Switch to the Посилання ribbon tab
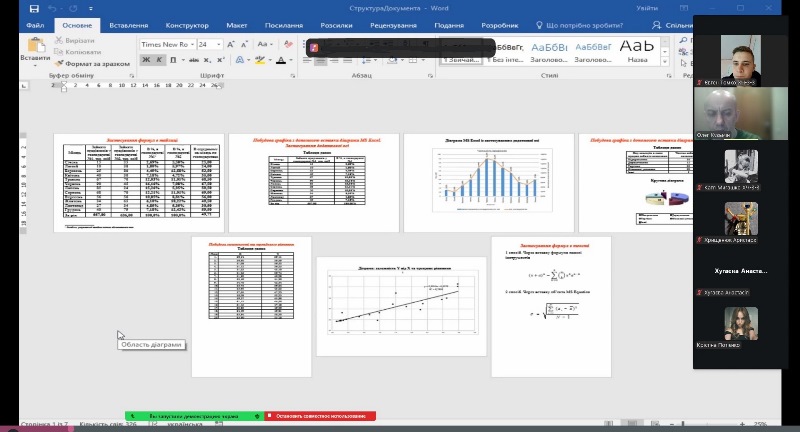Viewport: 800px width, 432px height. [284, 25]
